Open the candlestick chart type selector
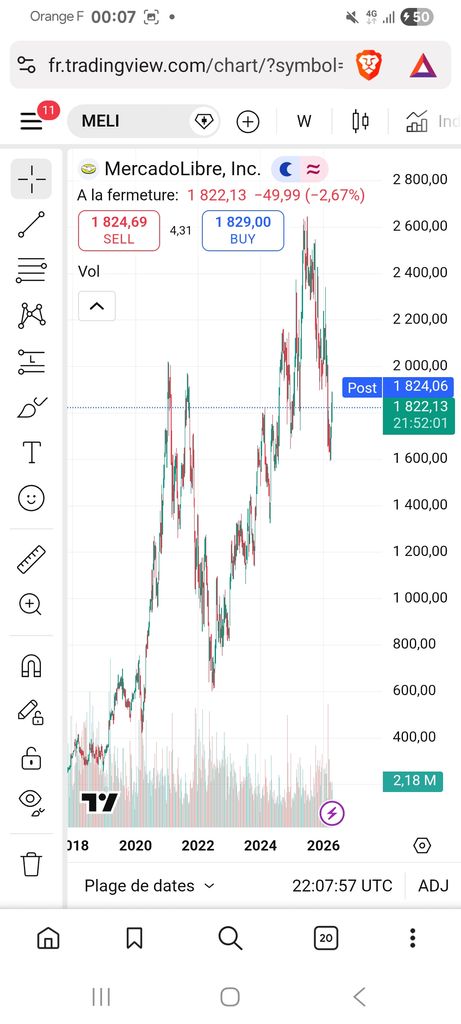 point(360,121)
